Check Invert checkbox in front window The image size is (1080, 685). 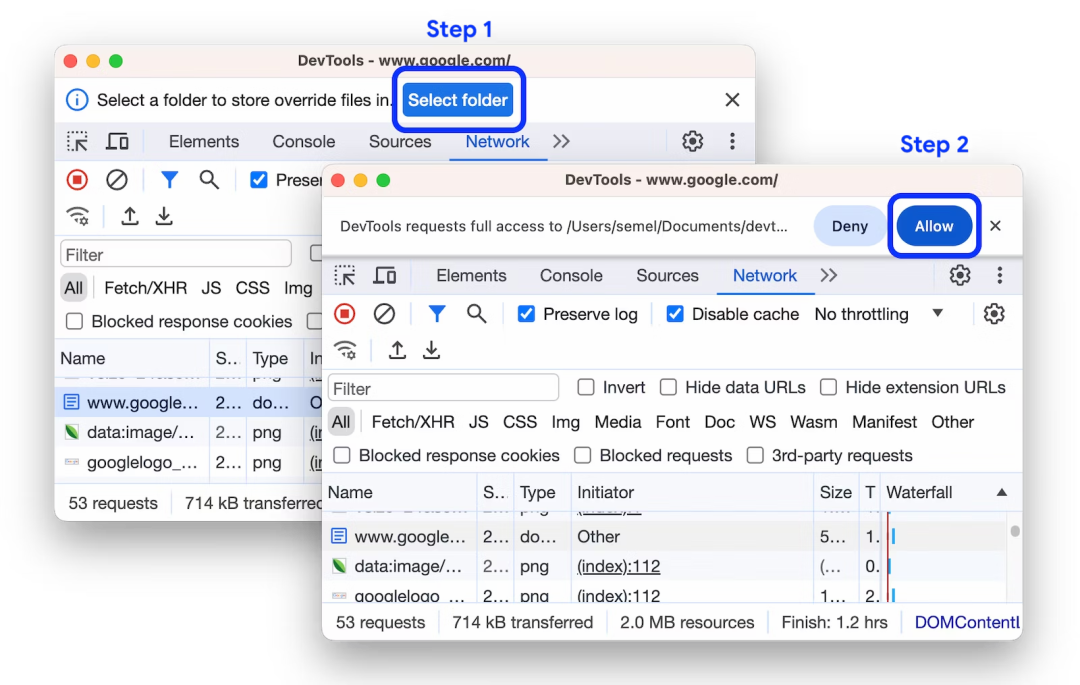pyautogui.click(x=586, y=388)
